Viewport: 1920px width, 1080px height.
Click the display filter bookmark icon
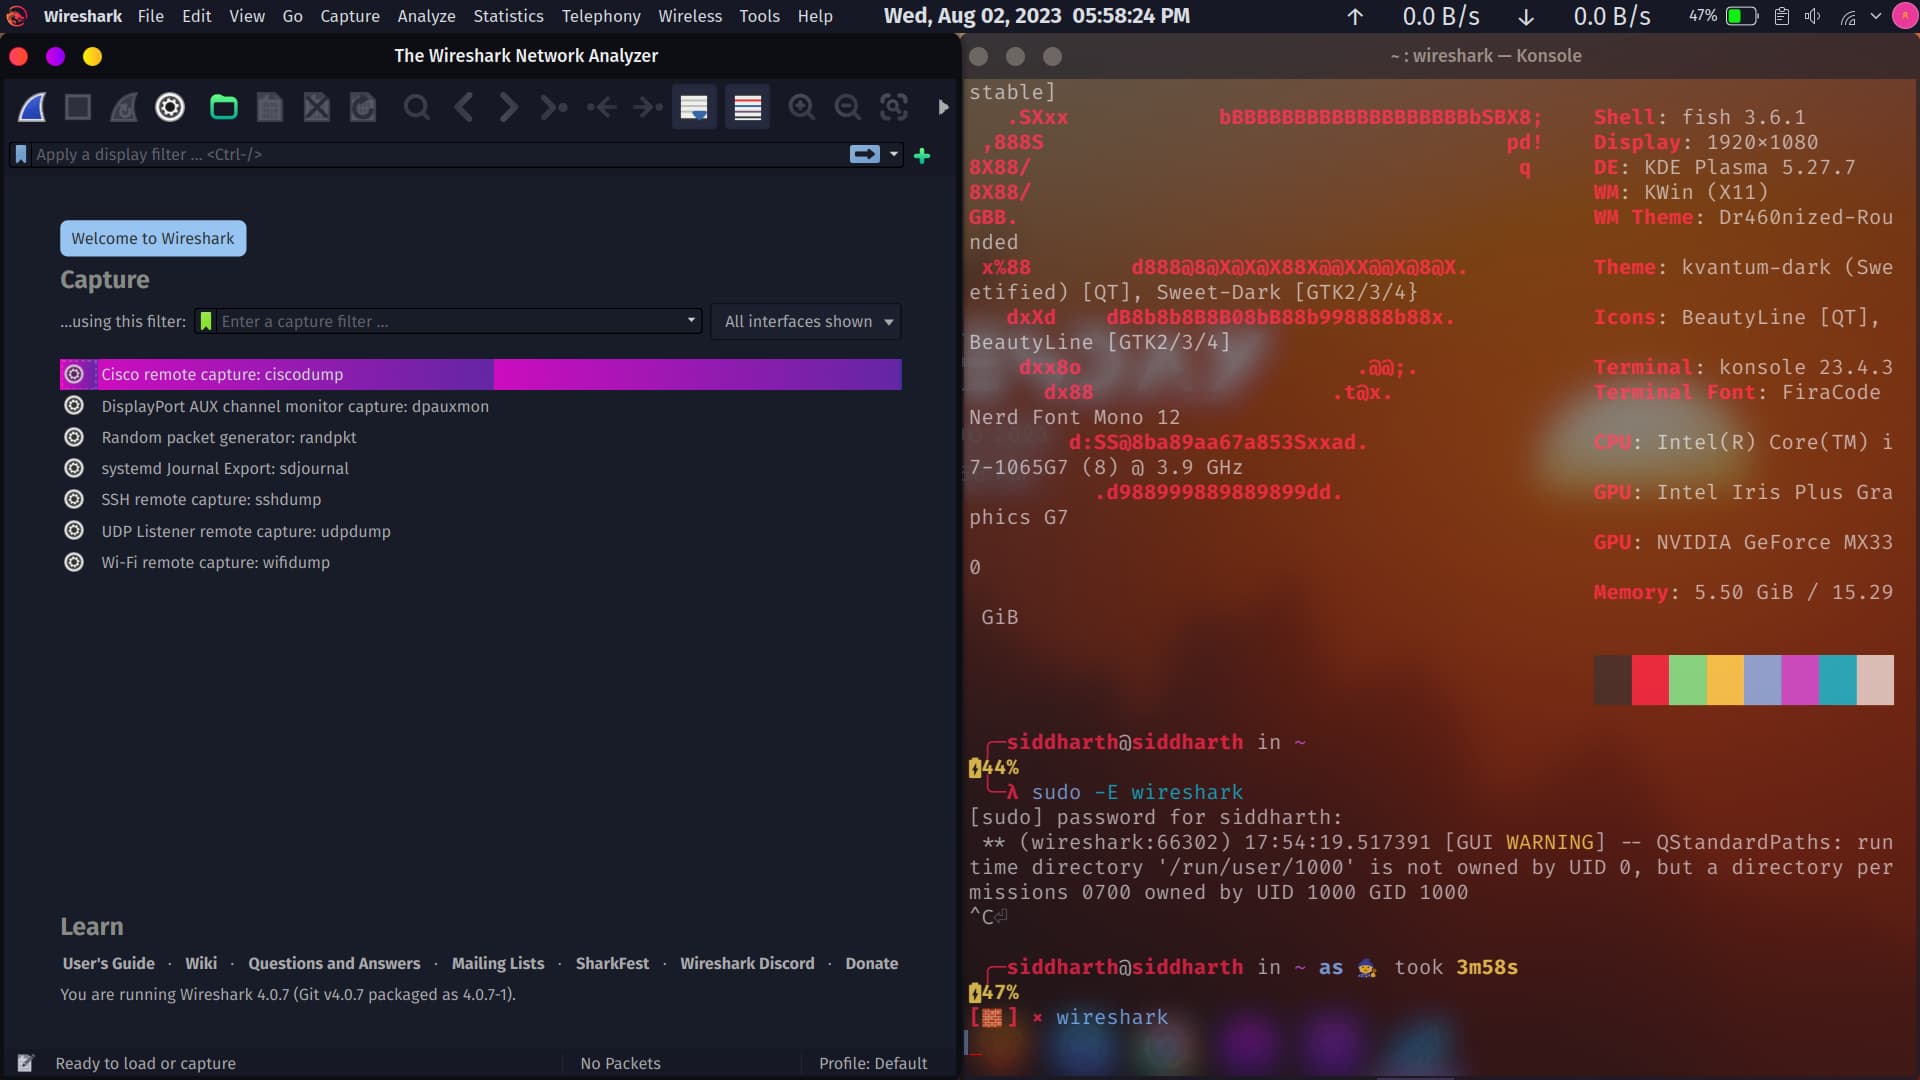[x=20, y=154]
